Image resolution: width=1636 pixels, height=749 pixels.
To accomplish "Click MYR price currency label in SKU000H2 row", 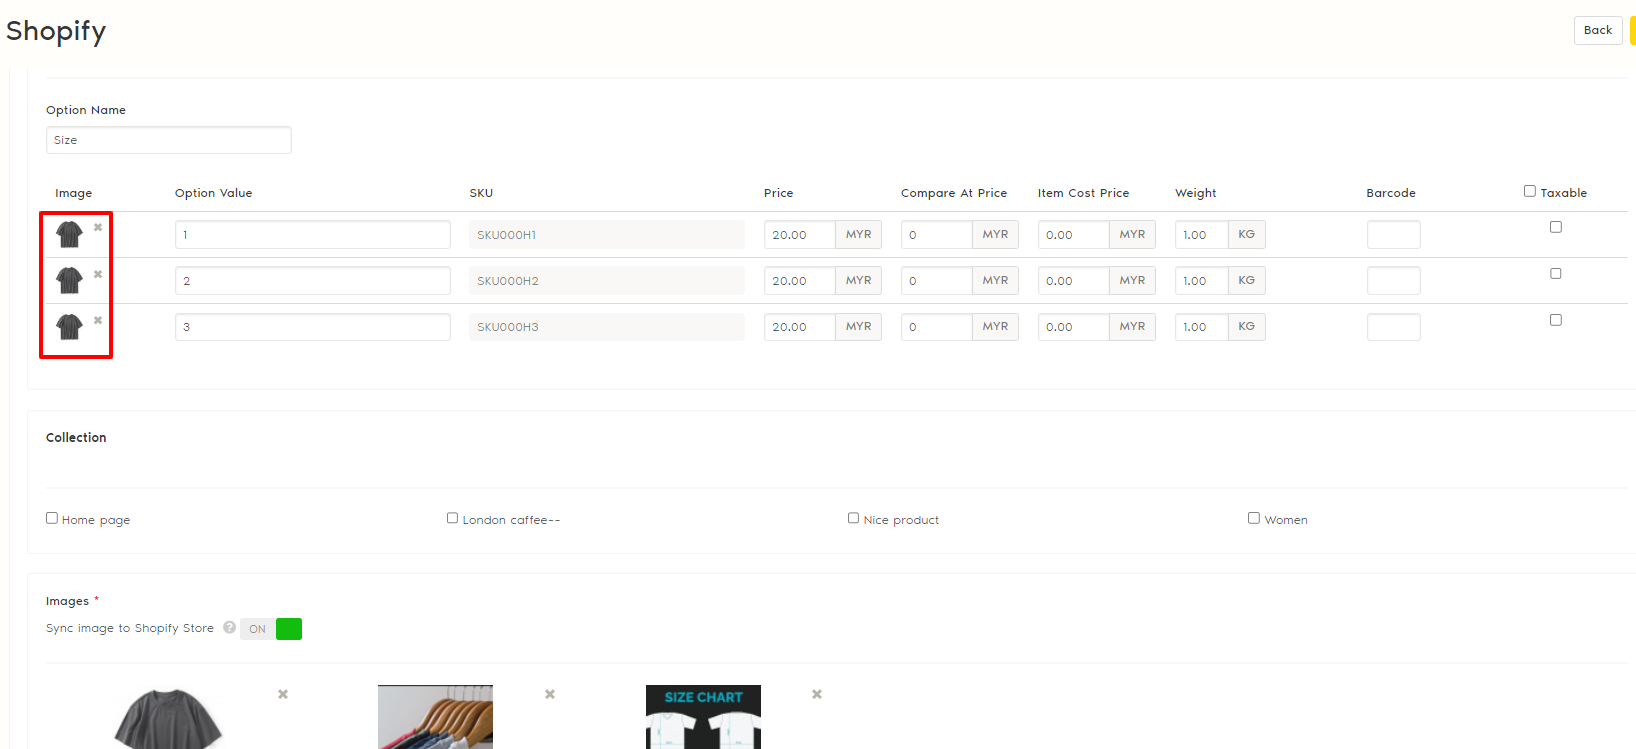I will point(859,281).
